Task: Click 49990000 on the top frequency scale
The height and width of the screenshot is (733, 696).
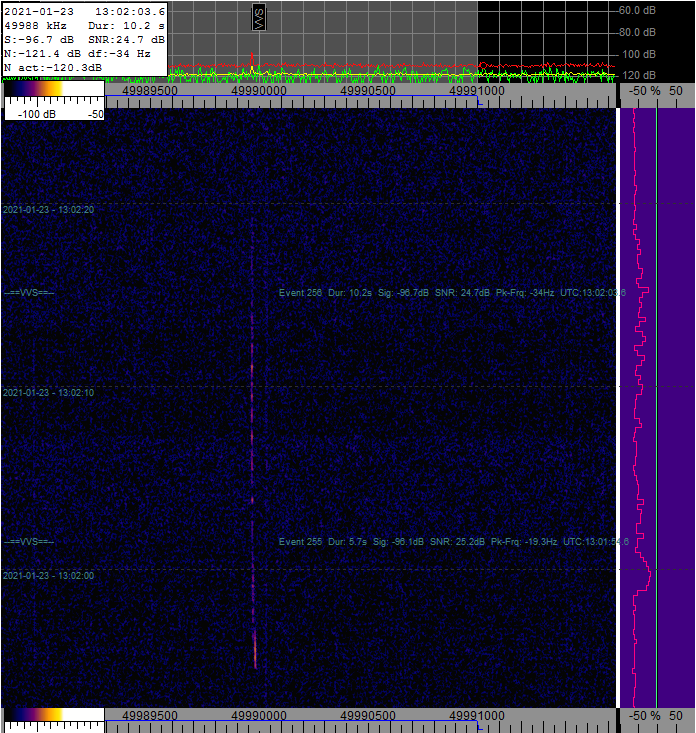Action: click(x=259, y=90)
